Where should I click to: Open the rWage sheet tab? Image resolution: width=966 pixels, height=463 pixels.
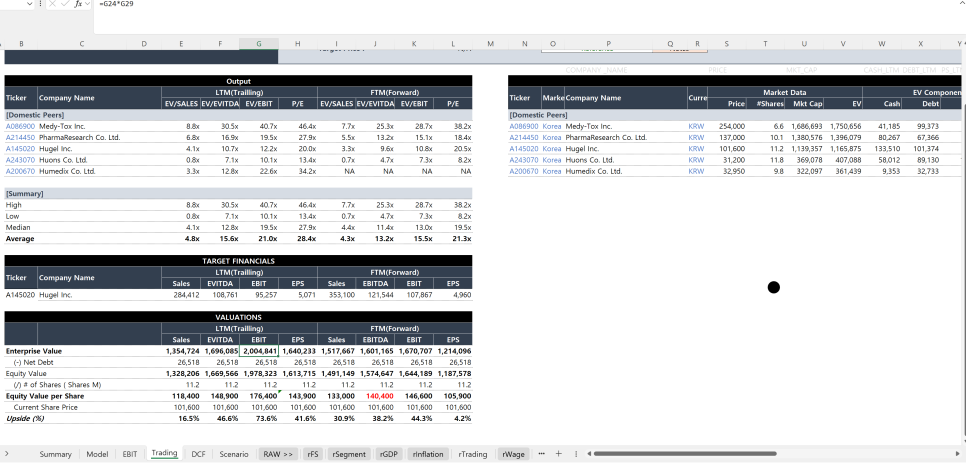coord(514,454)
